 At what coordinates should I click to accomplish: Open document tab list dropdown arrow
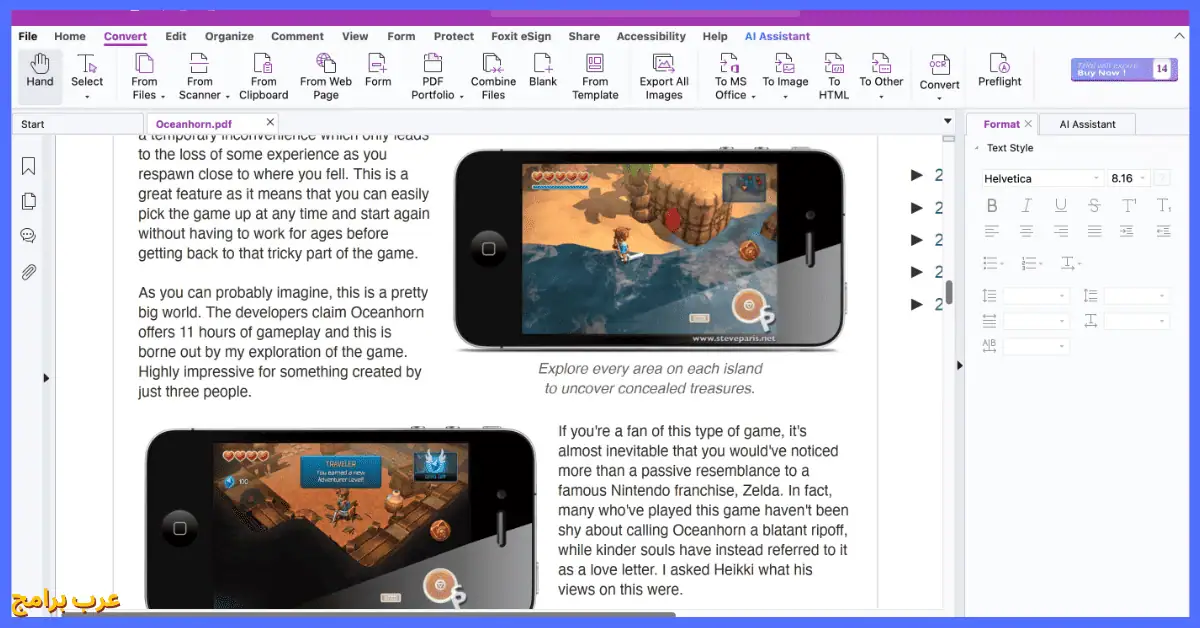pos(948,122)
